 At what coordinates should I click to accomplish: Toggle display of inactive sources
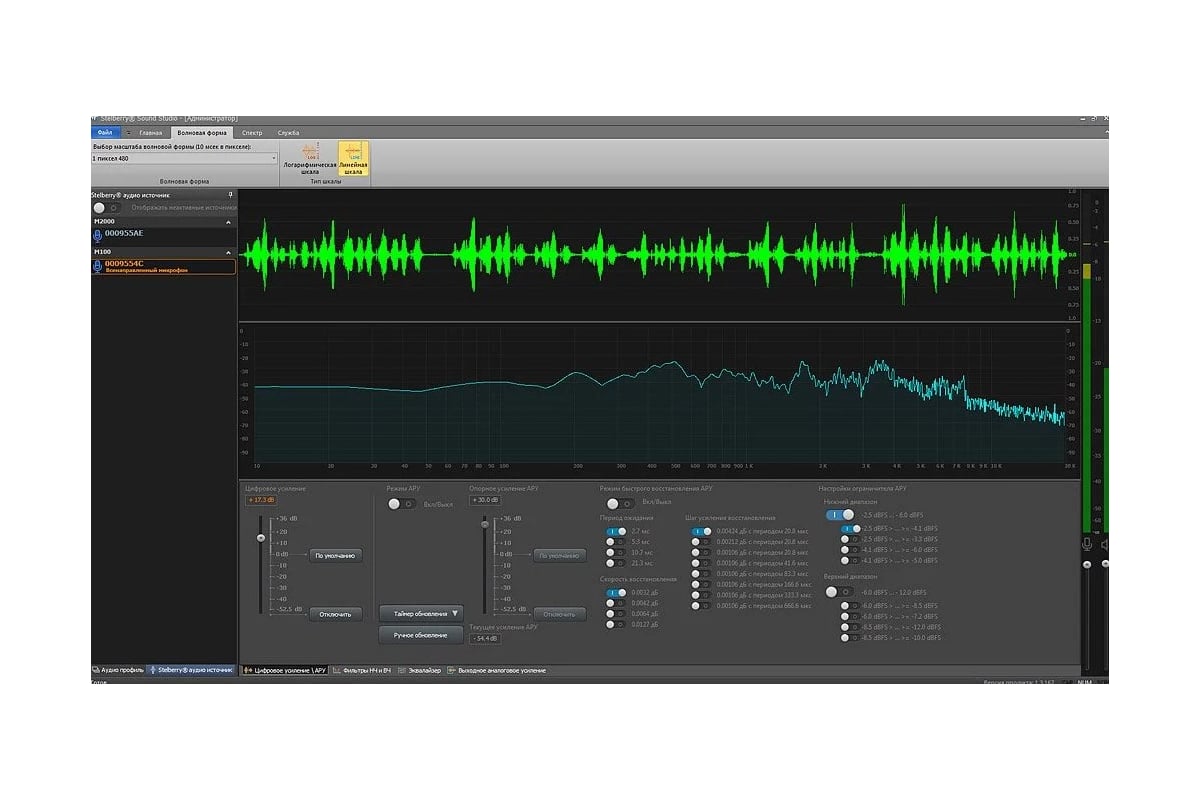click(105, 208)
